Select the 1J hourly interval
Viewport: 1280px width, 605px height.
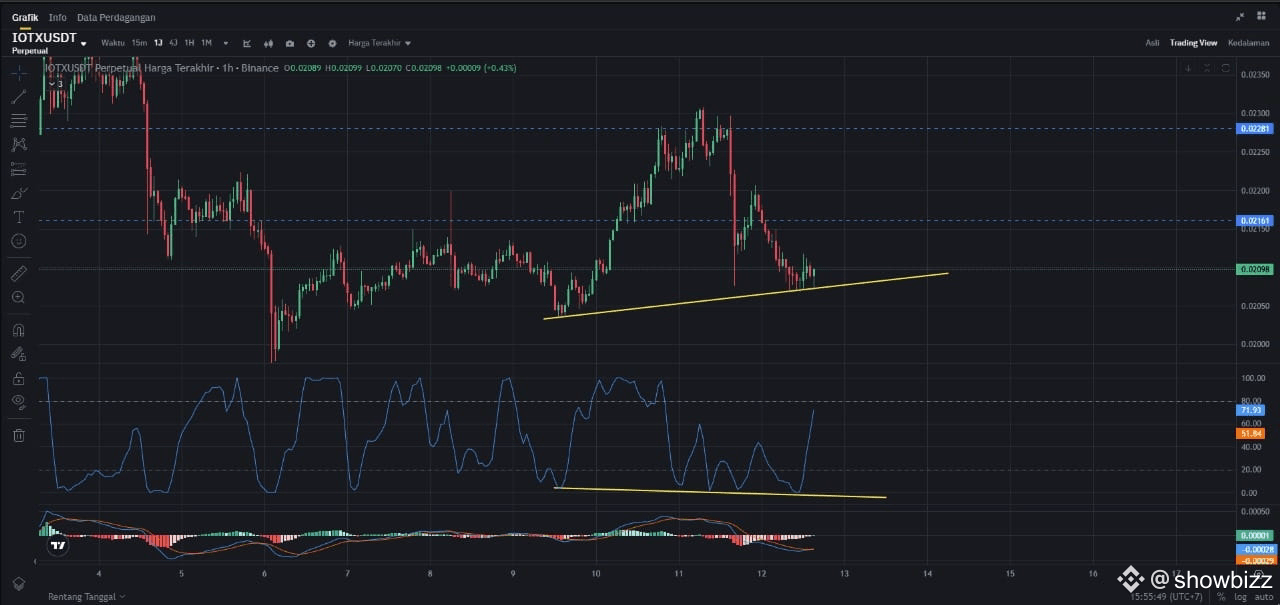tap(158, 43)
